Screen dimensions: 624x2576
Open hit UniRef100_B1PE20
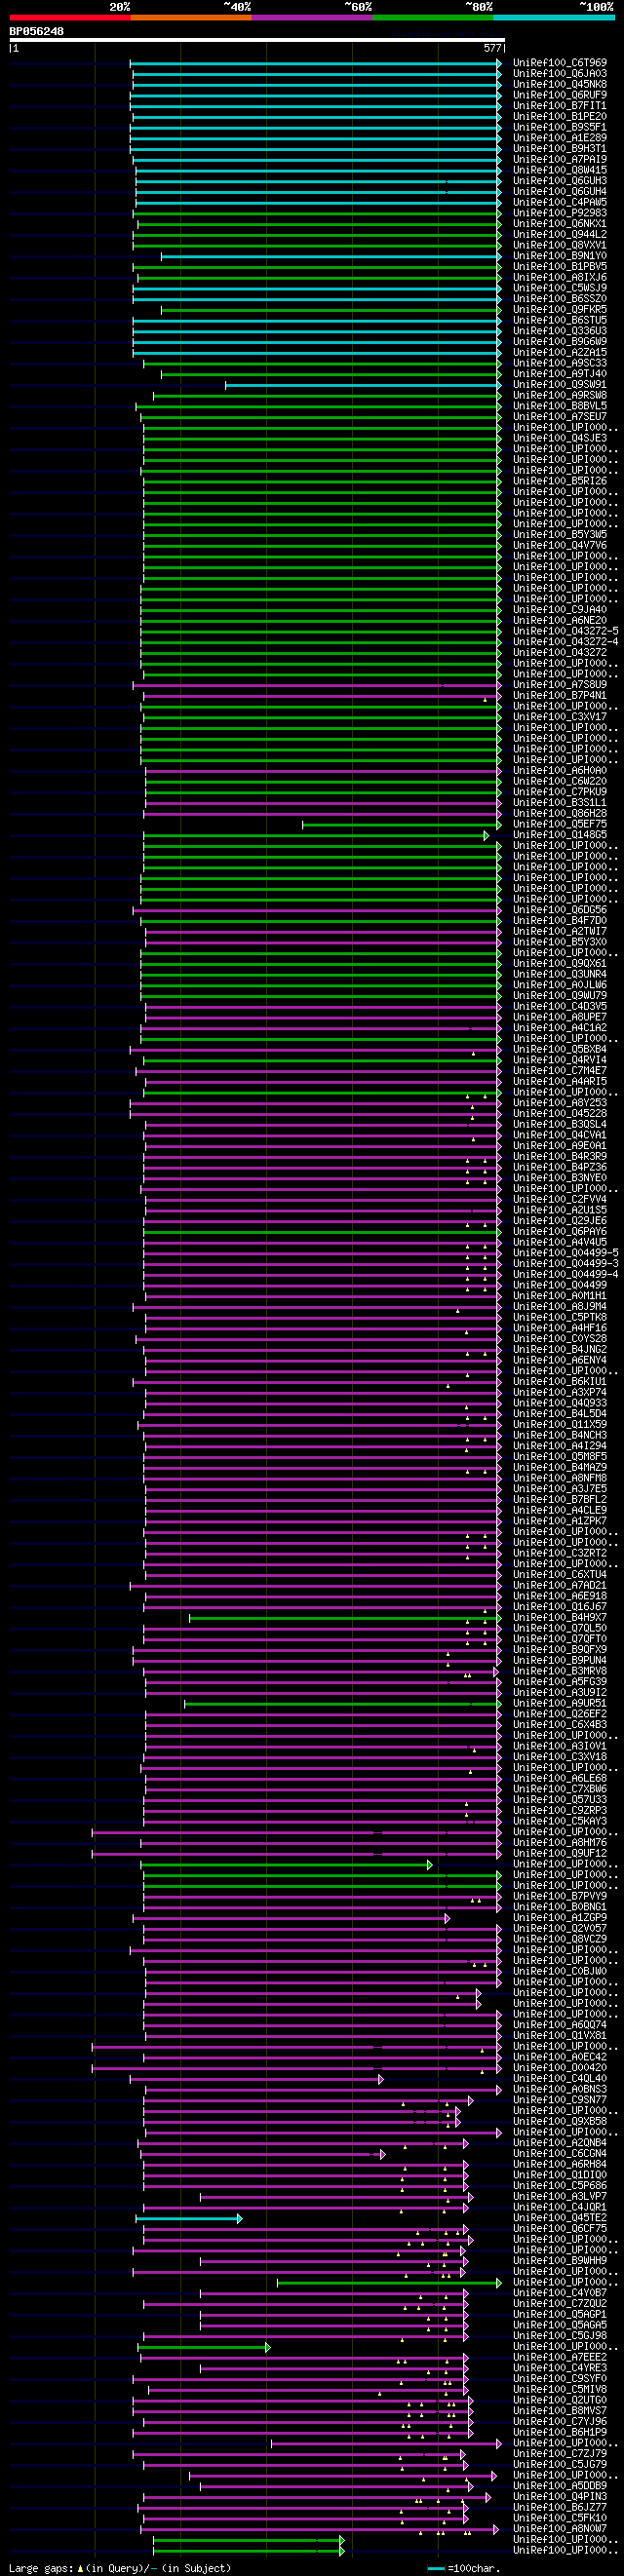pyautogui.click(x=560, y=117)
